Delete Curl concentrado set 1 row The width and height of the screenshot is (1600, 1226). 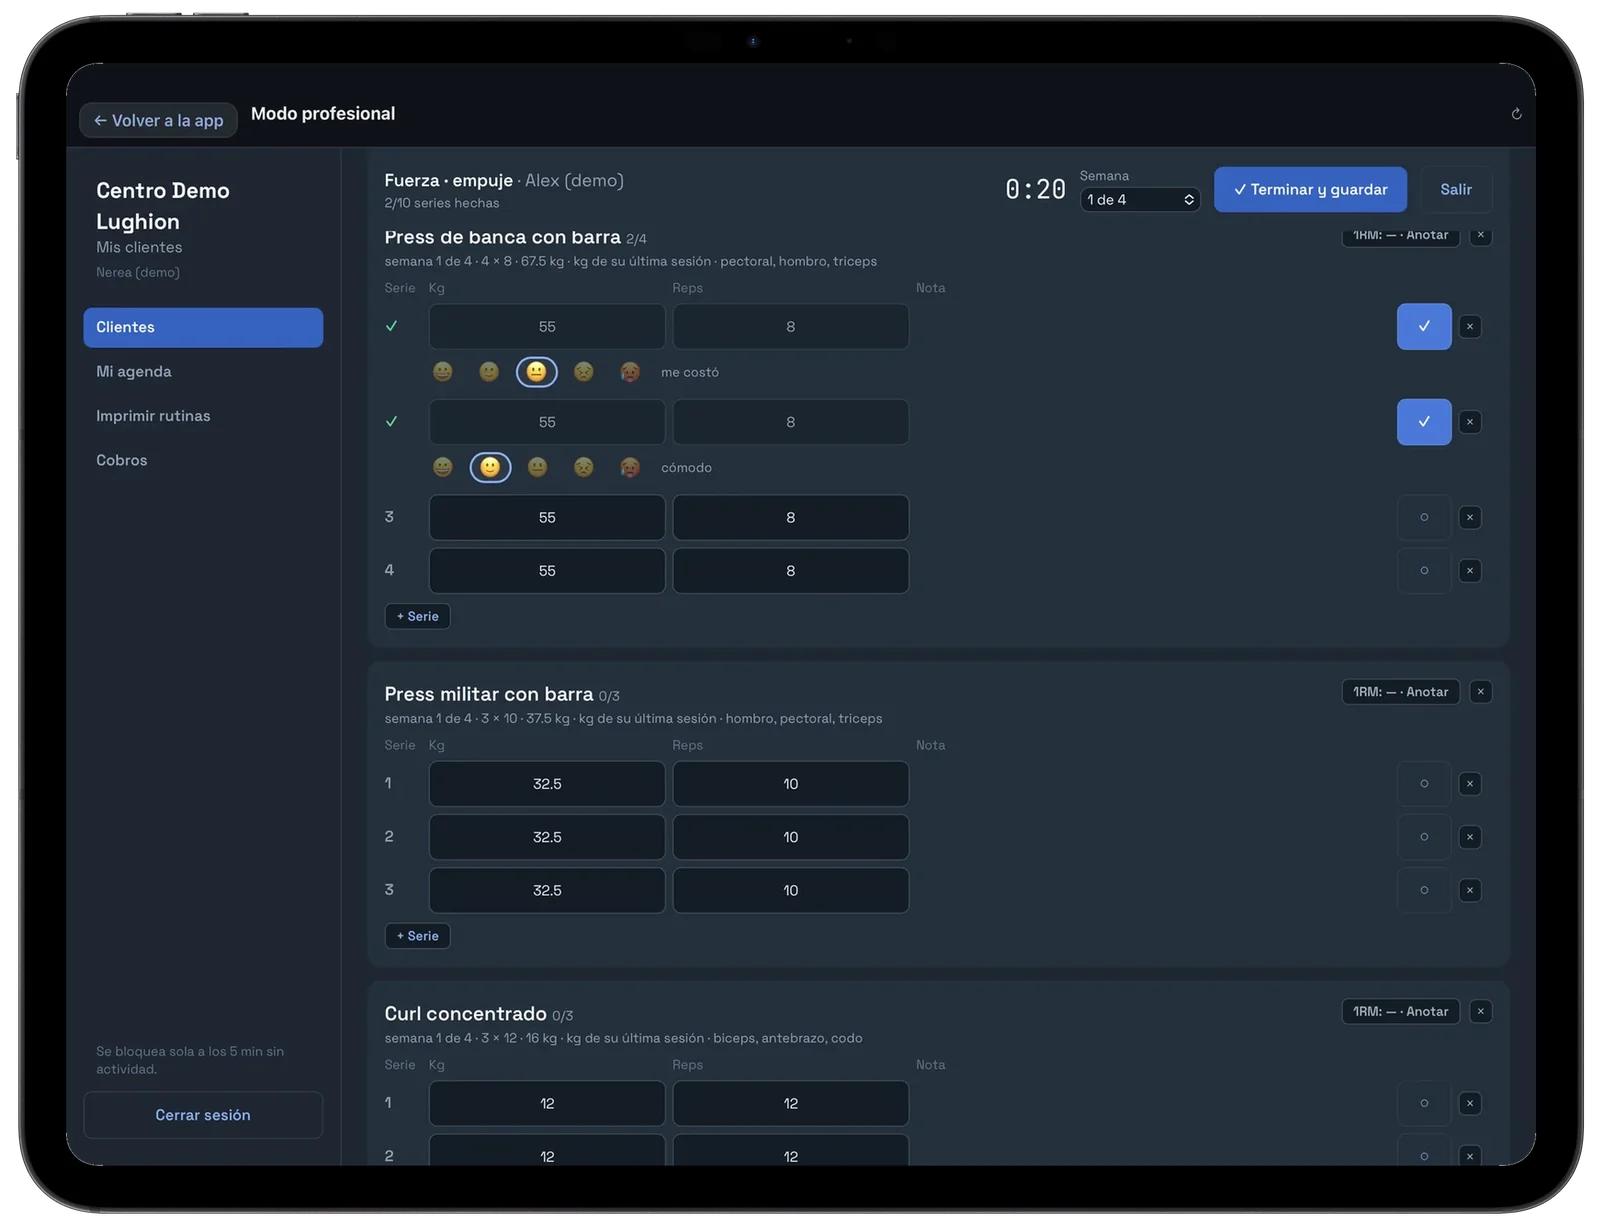(1470, 1103)
